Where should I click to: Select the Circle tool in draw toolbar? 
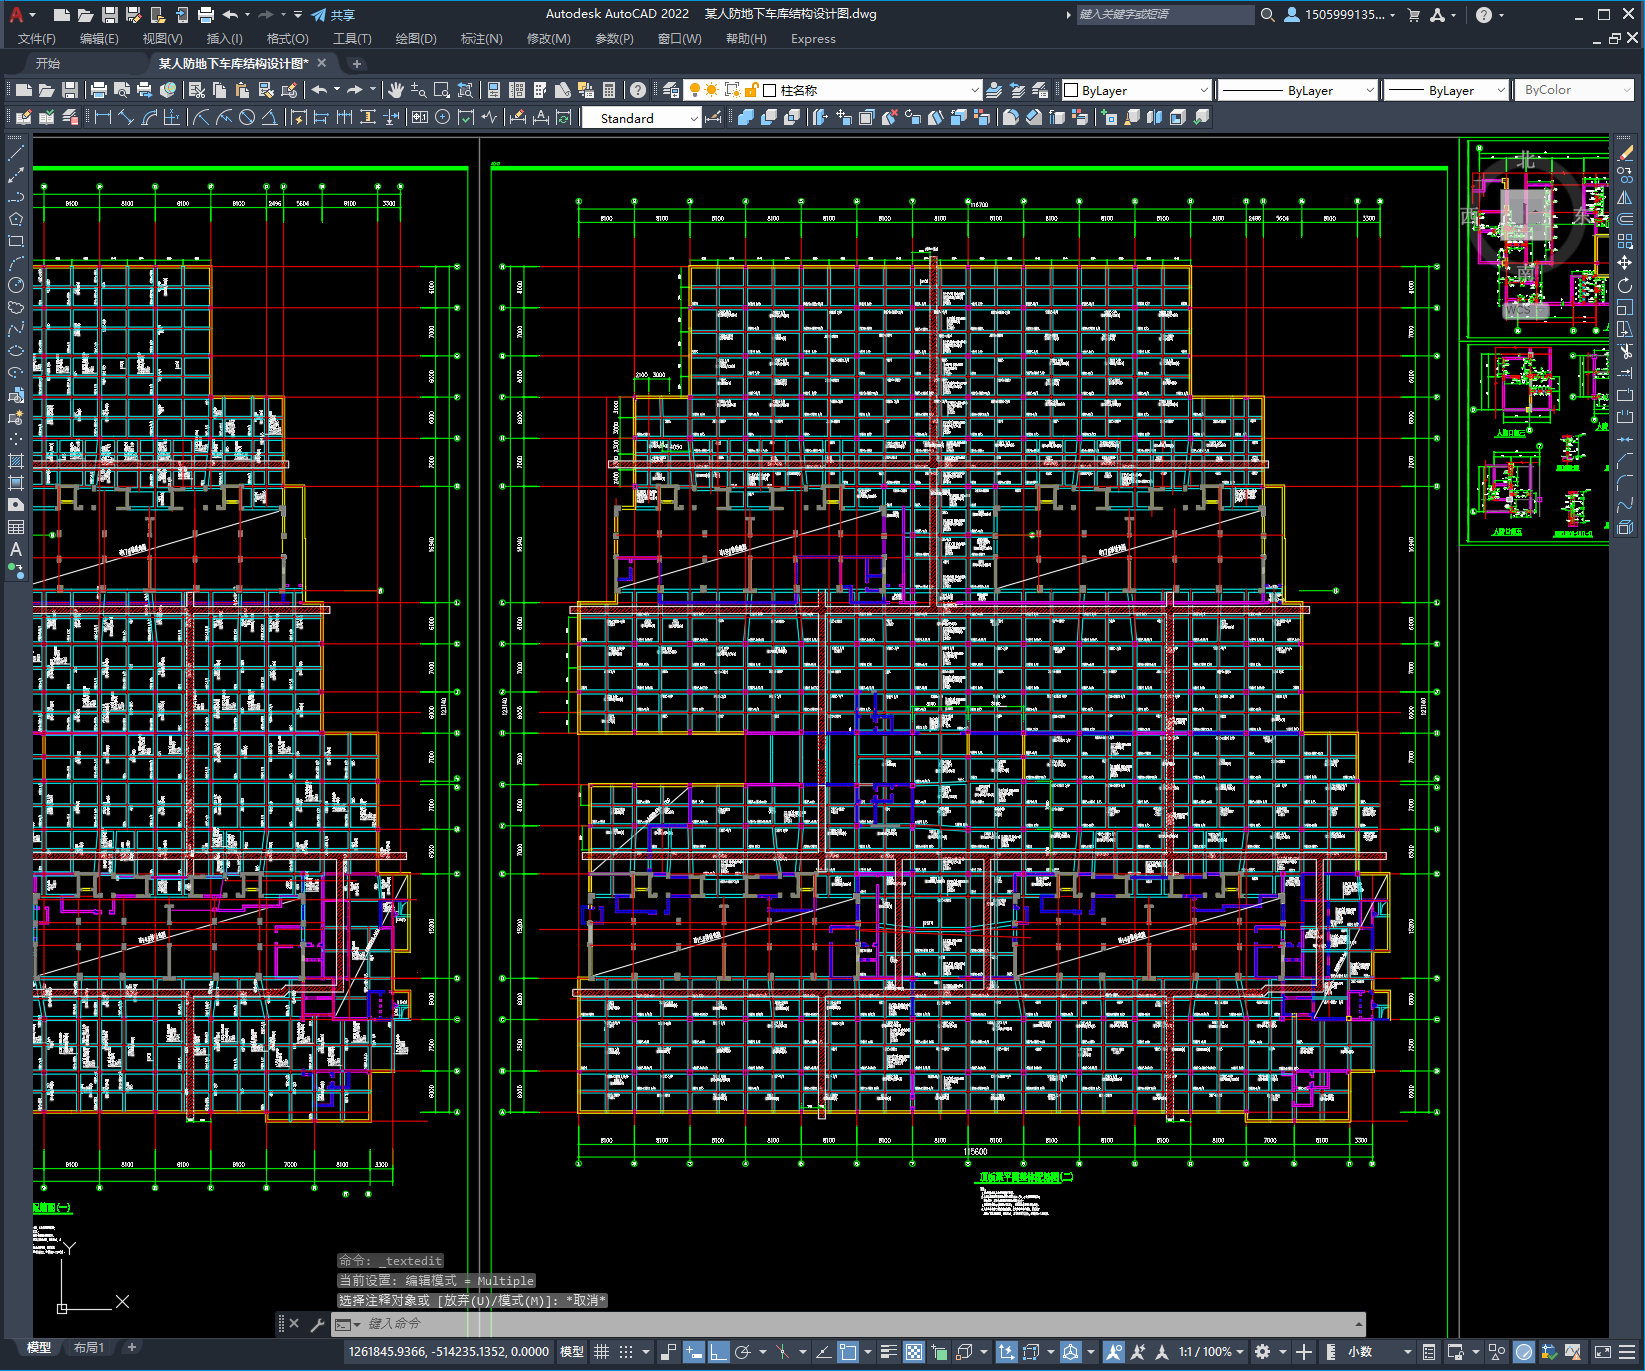click(x=16, y=285)
